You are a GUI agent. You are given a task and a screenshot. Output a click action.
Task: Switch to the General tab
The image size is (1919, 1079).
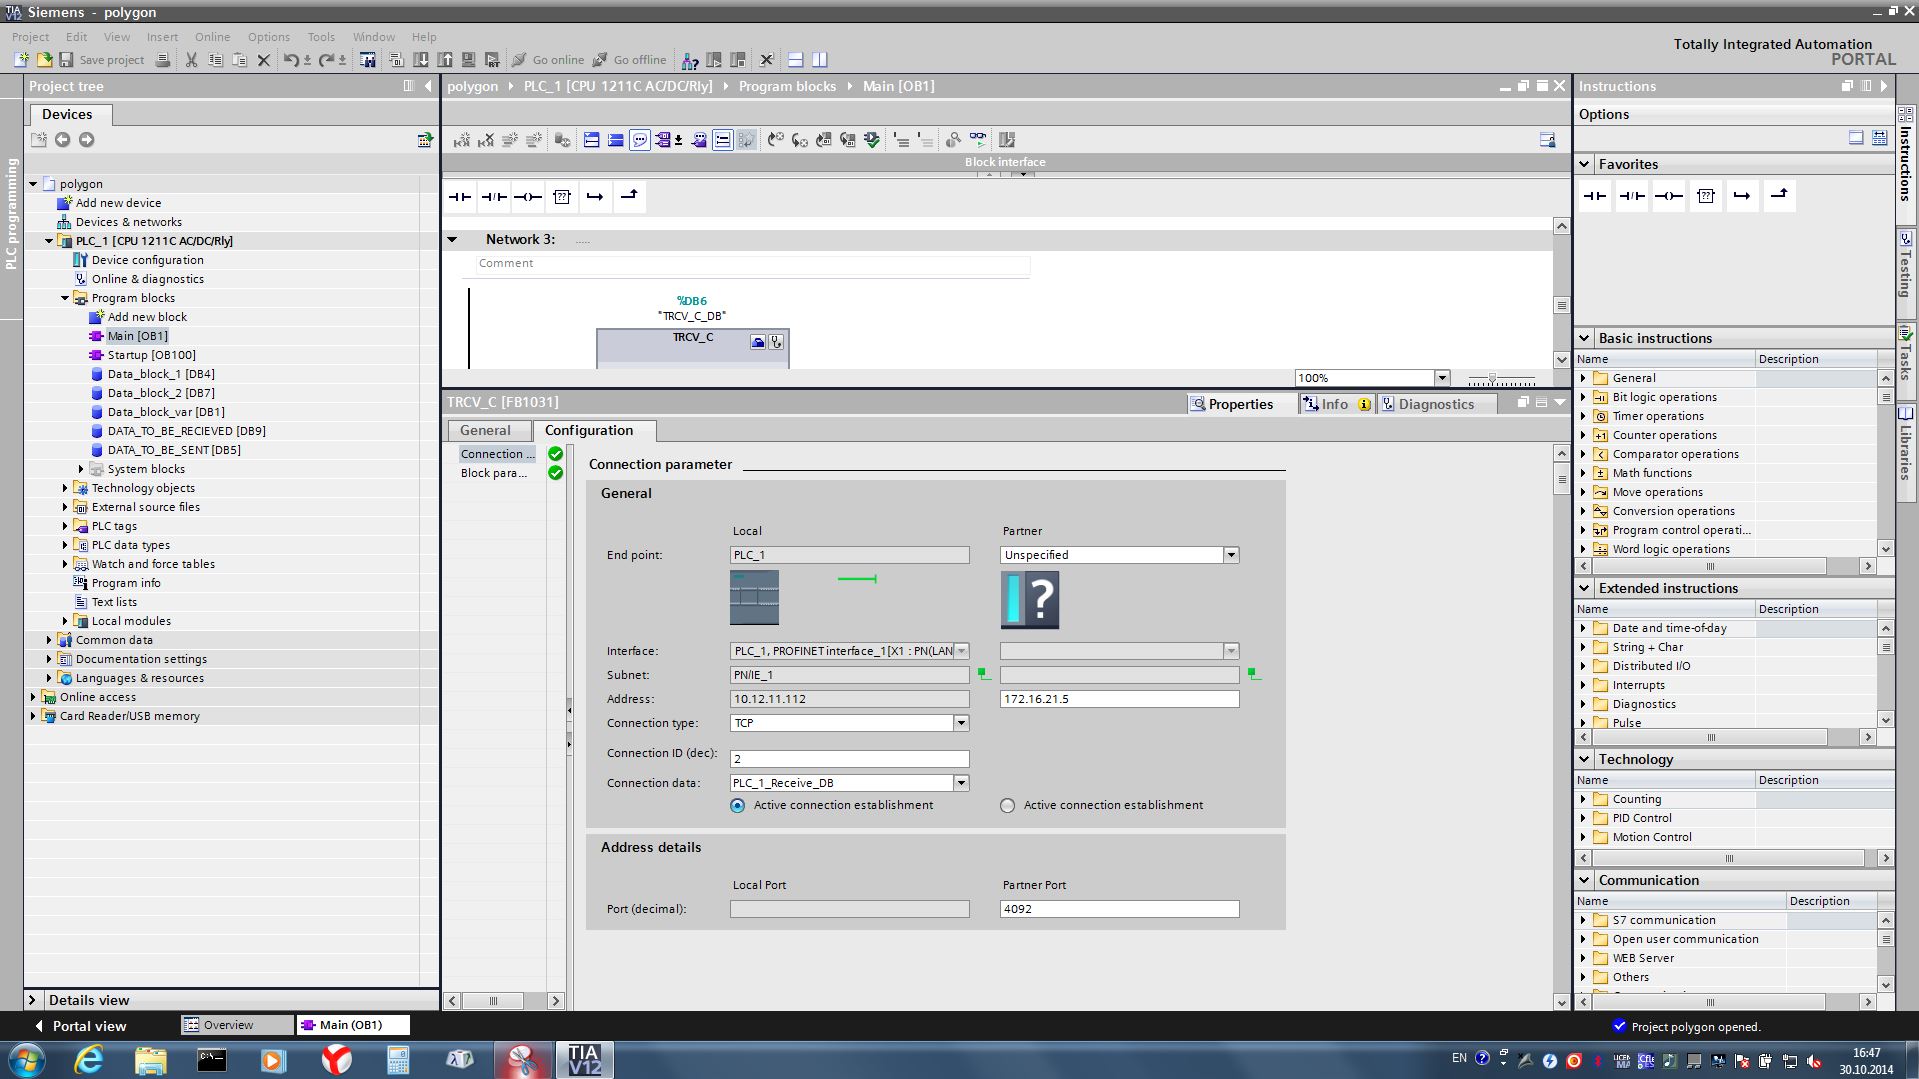(485, 431)
